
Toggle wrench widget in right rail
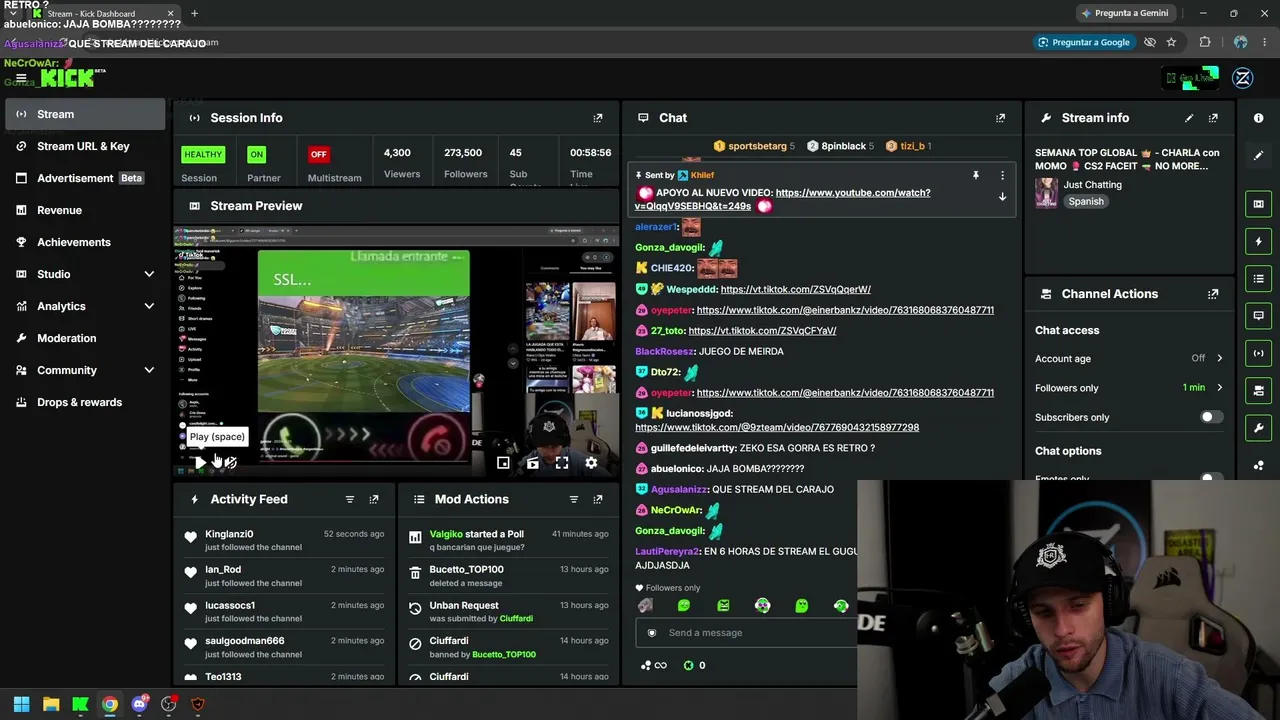tap(1258, 428)
